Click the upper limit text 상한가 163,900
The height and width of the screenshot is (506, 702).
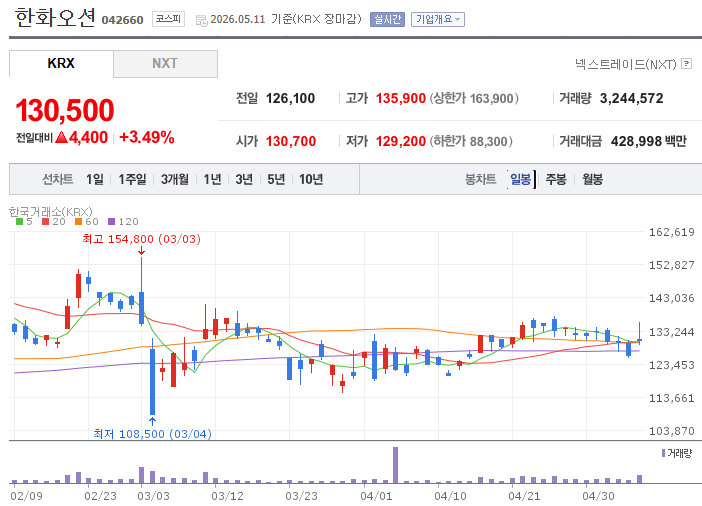click(x=474, y=98)
